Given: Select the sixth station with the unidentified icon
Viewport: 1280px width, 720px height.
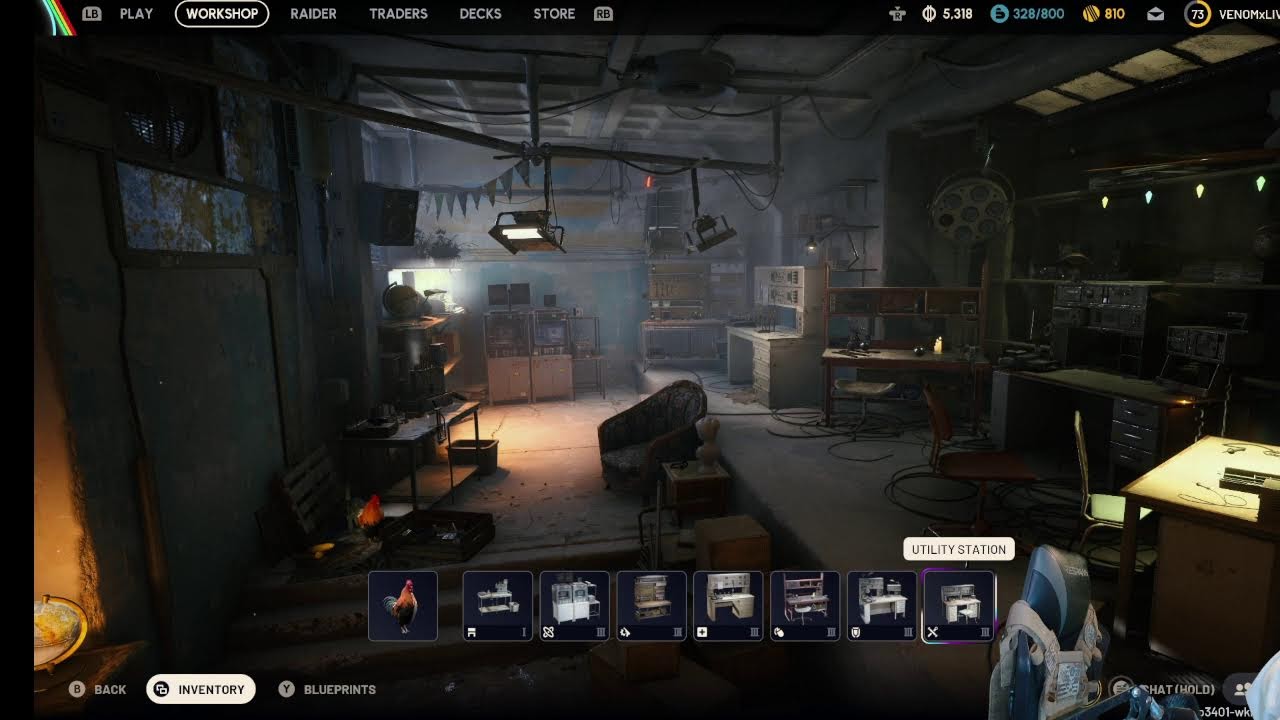Looking at the screenshot, I should click(x=805, y=605).
